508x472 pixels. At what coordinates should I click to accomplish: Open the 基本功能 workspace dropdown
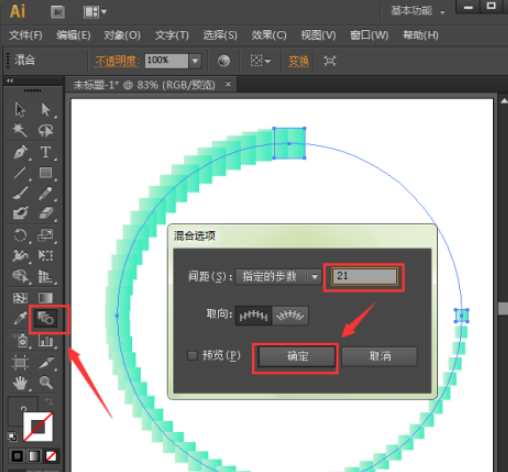[418, 11]
